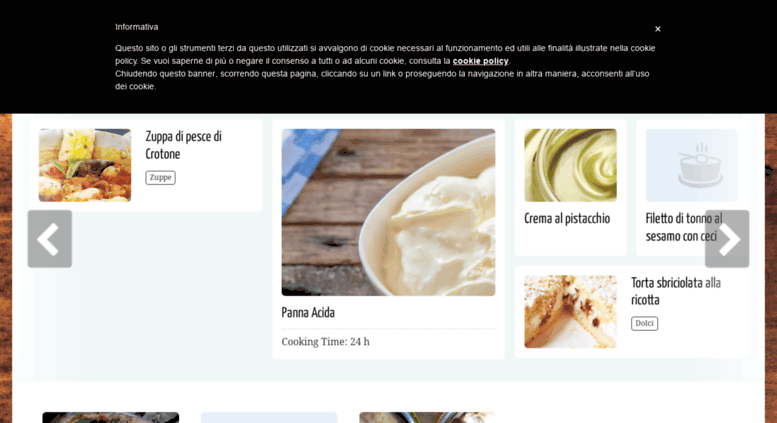
Task: Open the Panna Acida large image
Action: point(388,212)
